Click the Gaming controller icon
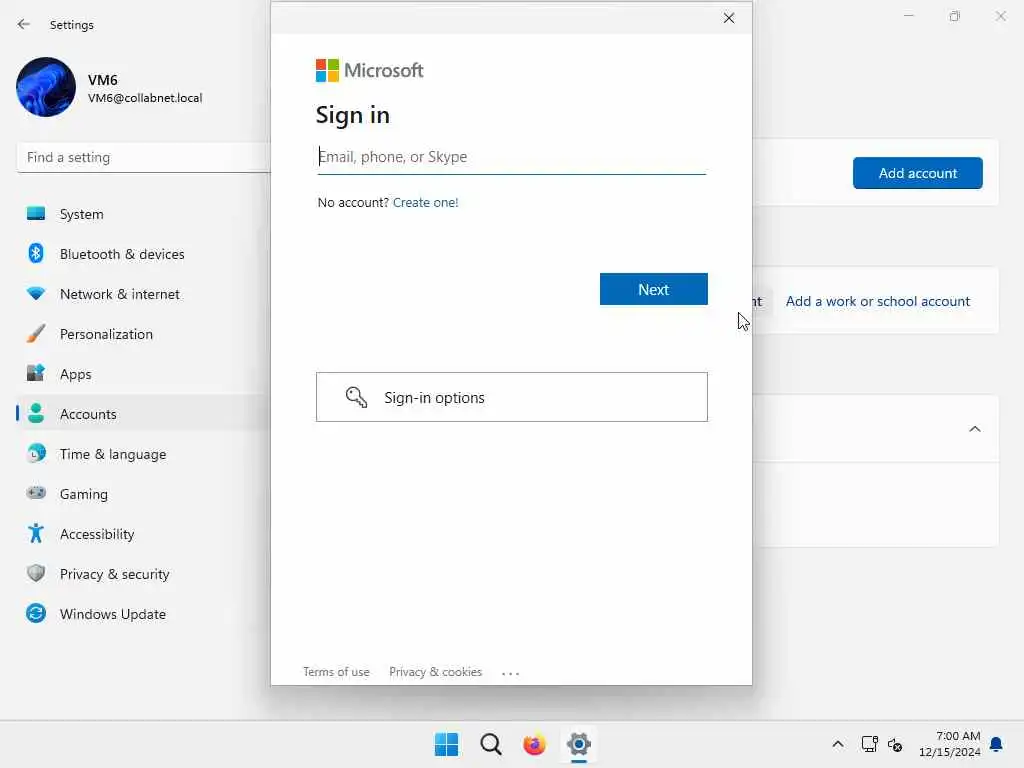Viewport: 1024px width, 768px height. point(36,493)
